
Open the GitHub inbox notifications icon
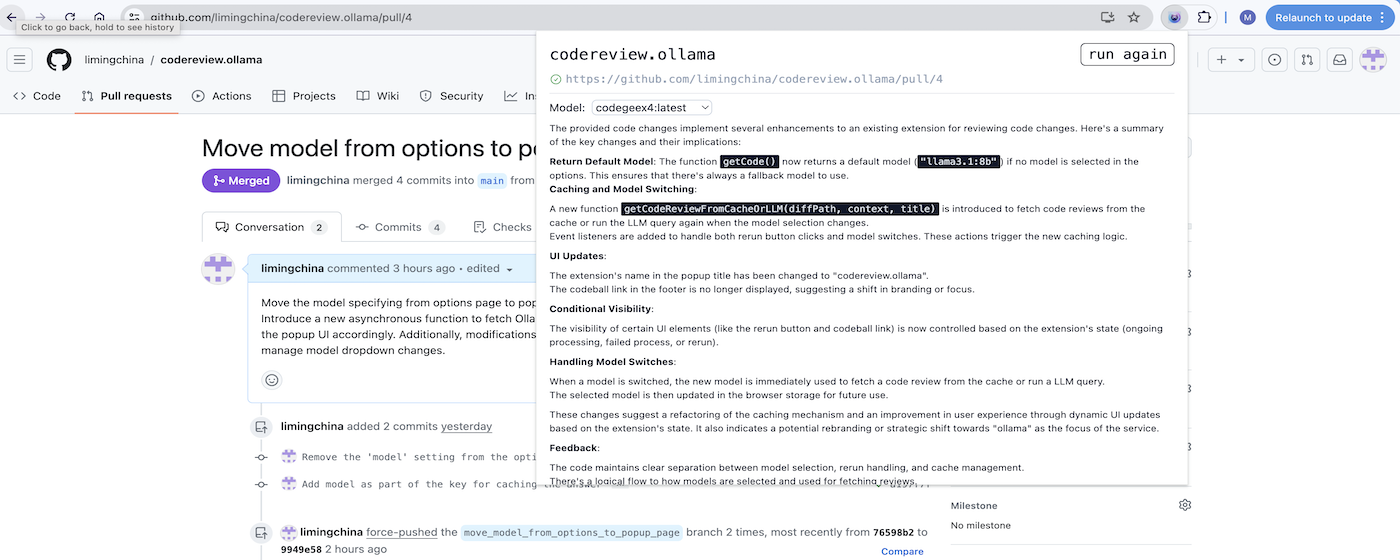(x=1340, y=60)
